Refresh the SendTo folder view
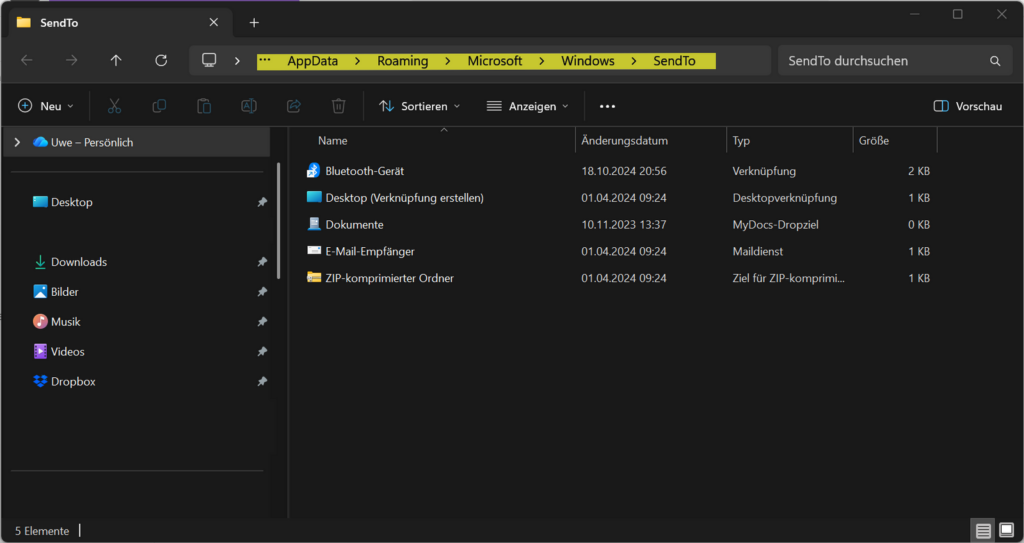 coord(161,61)
